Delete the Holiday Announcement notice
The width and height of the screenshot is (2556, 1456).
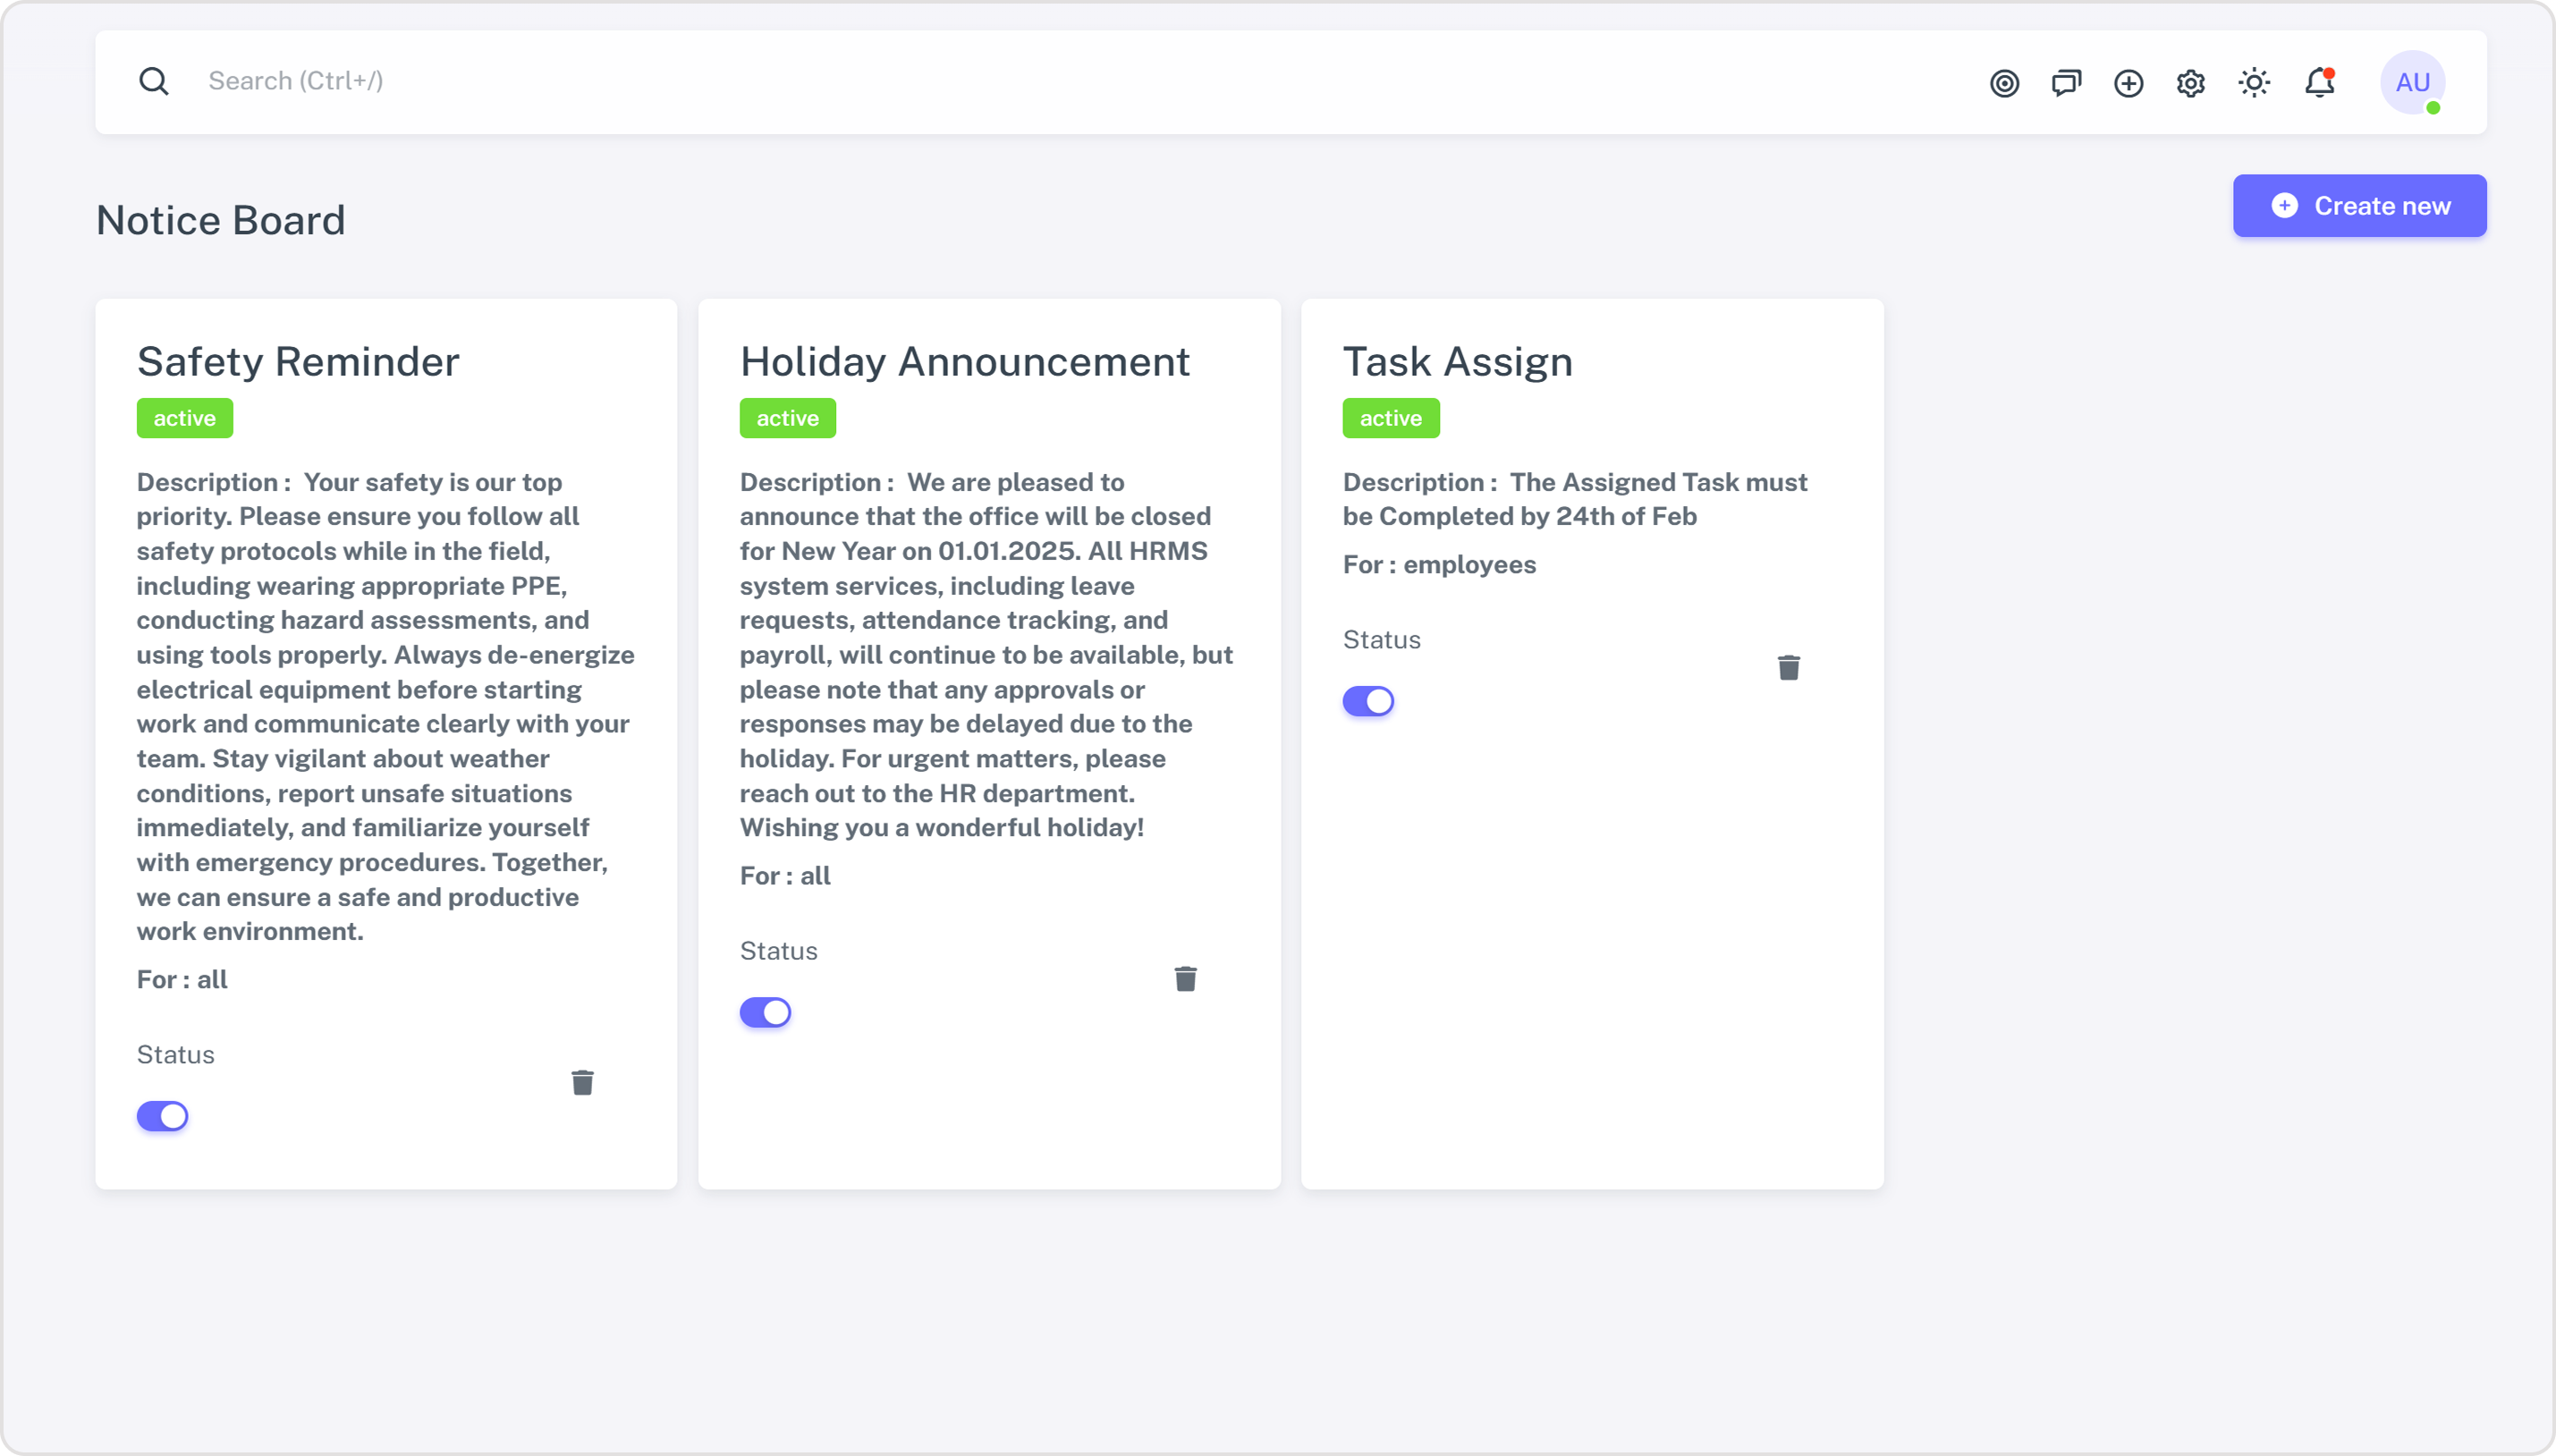(x=1186, y=978)
